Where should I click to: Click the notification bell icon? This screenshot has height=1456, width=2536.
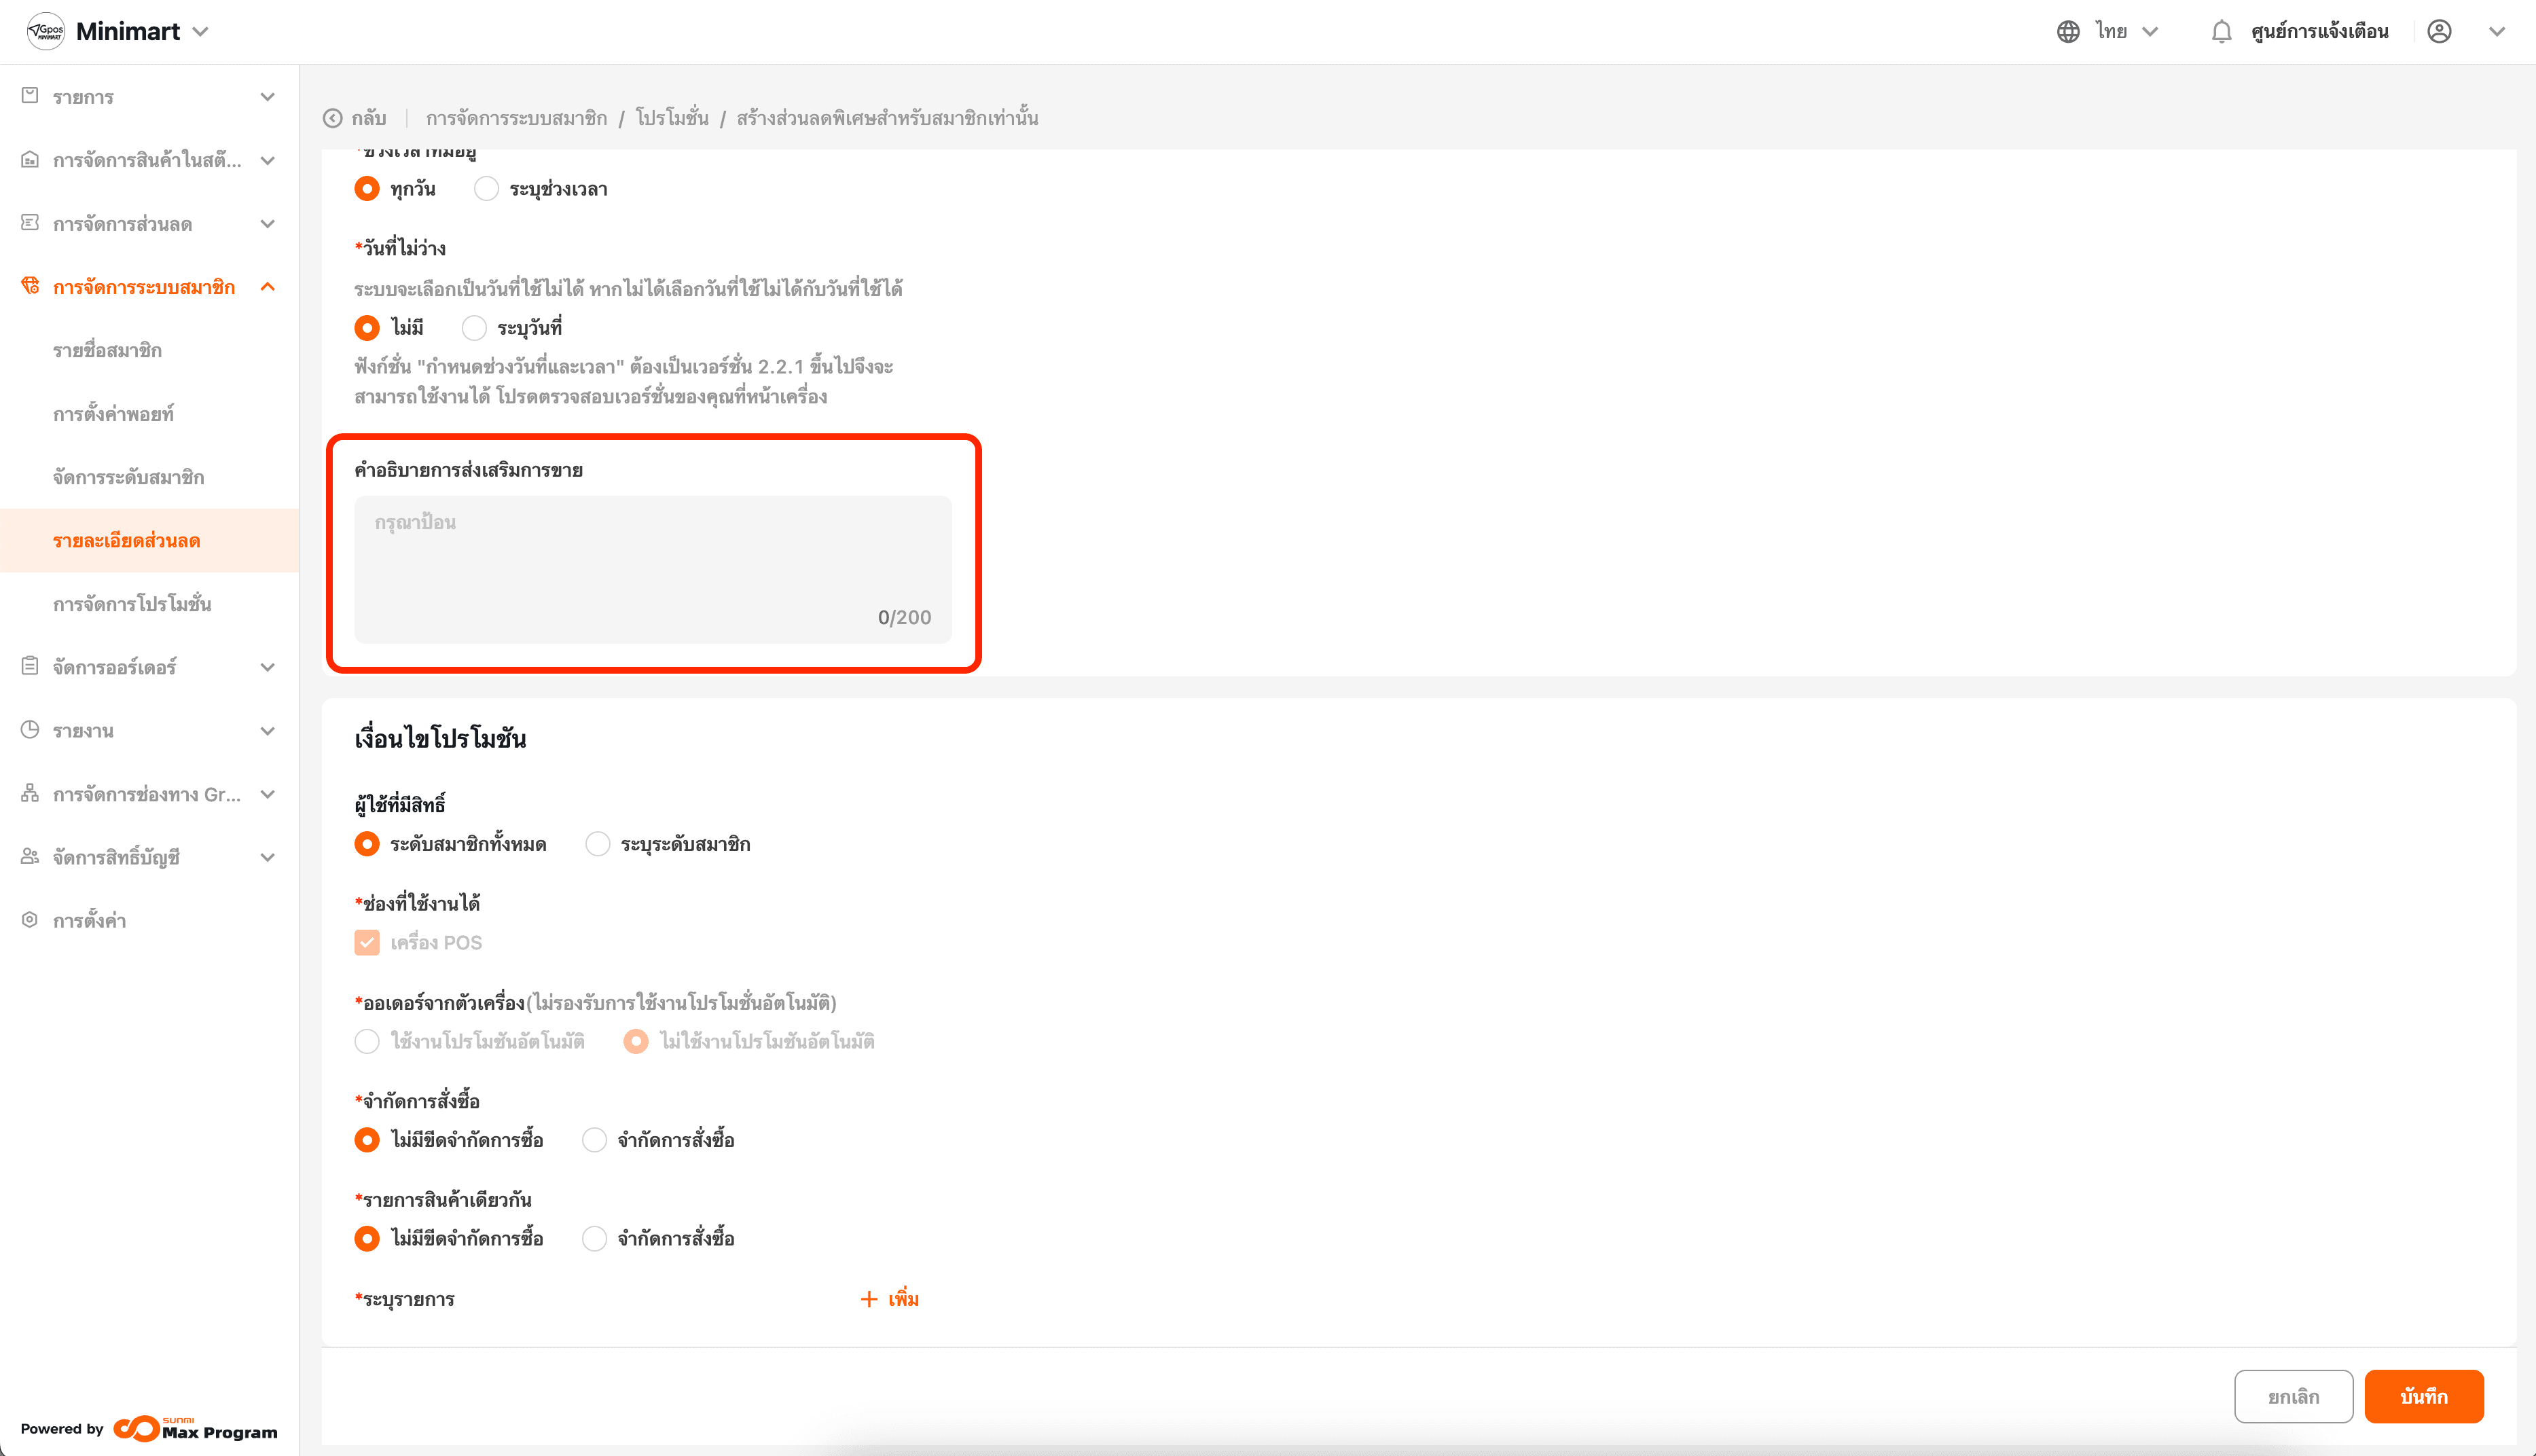point(2221,32)
